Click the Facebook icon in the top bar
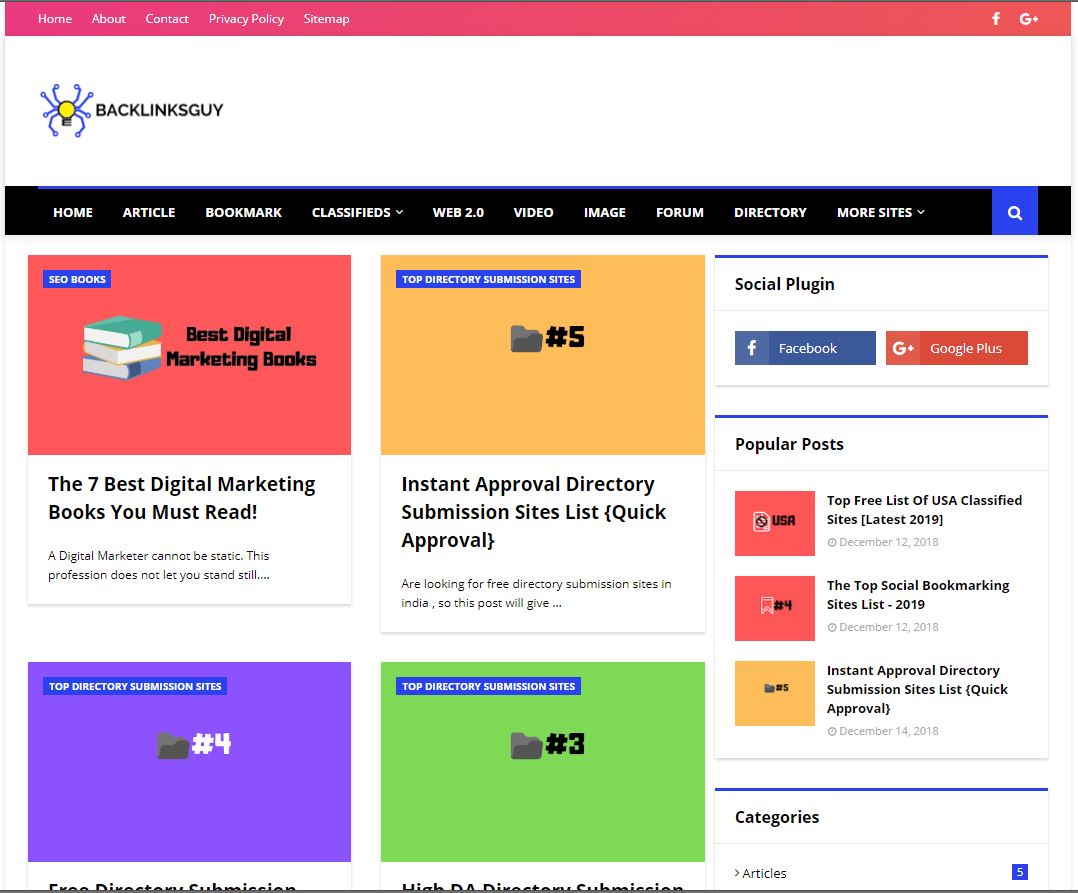This screenshot has height=893, width=1078. [x=996, y=19]
